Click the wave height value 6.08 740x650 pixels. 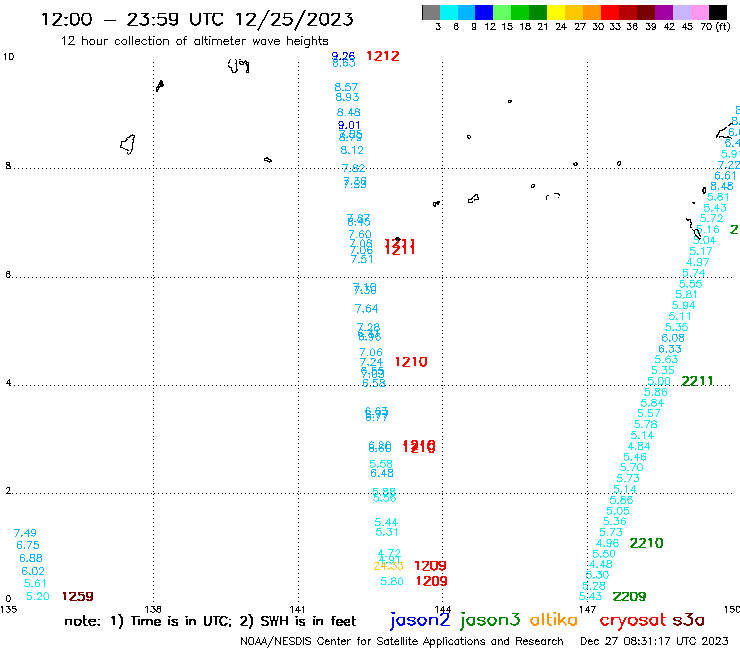tap(673, 338)
